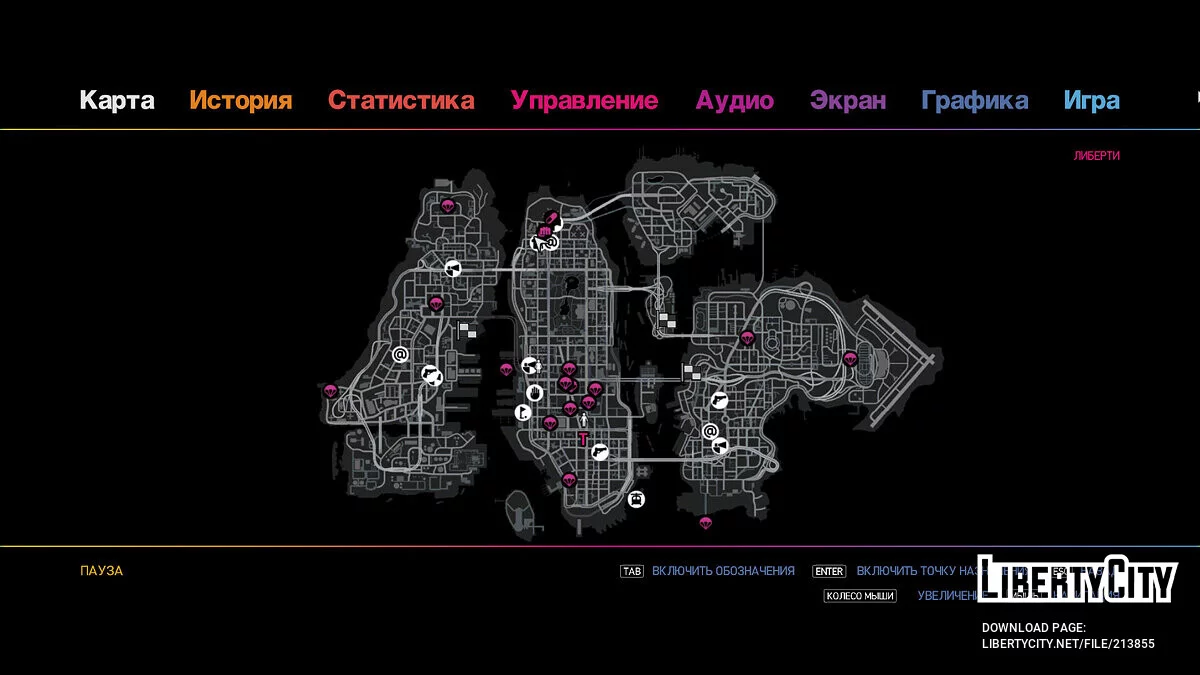Screen dimensions: 1200x675
Task: Select the gun shop icon beside the pink T
Action: [x=599, y=451]
